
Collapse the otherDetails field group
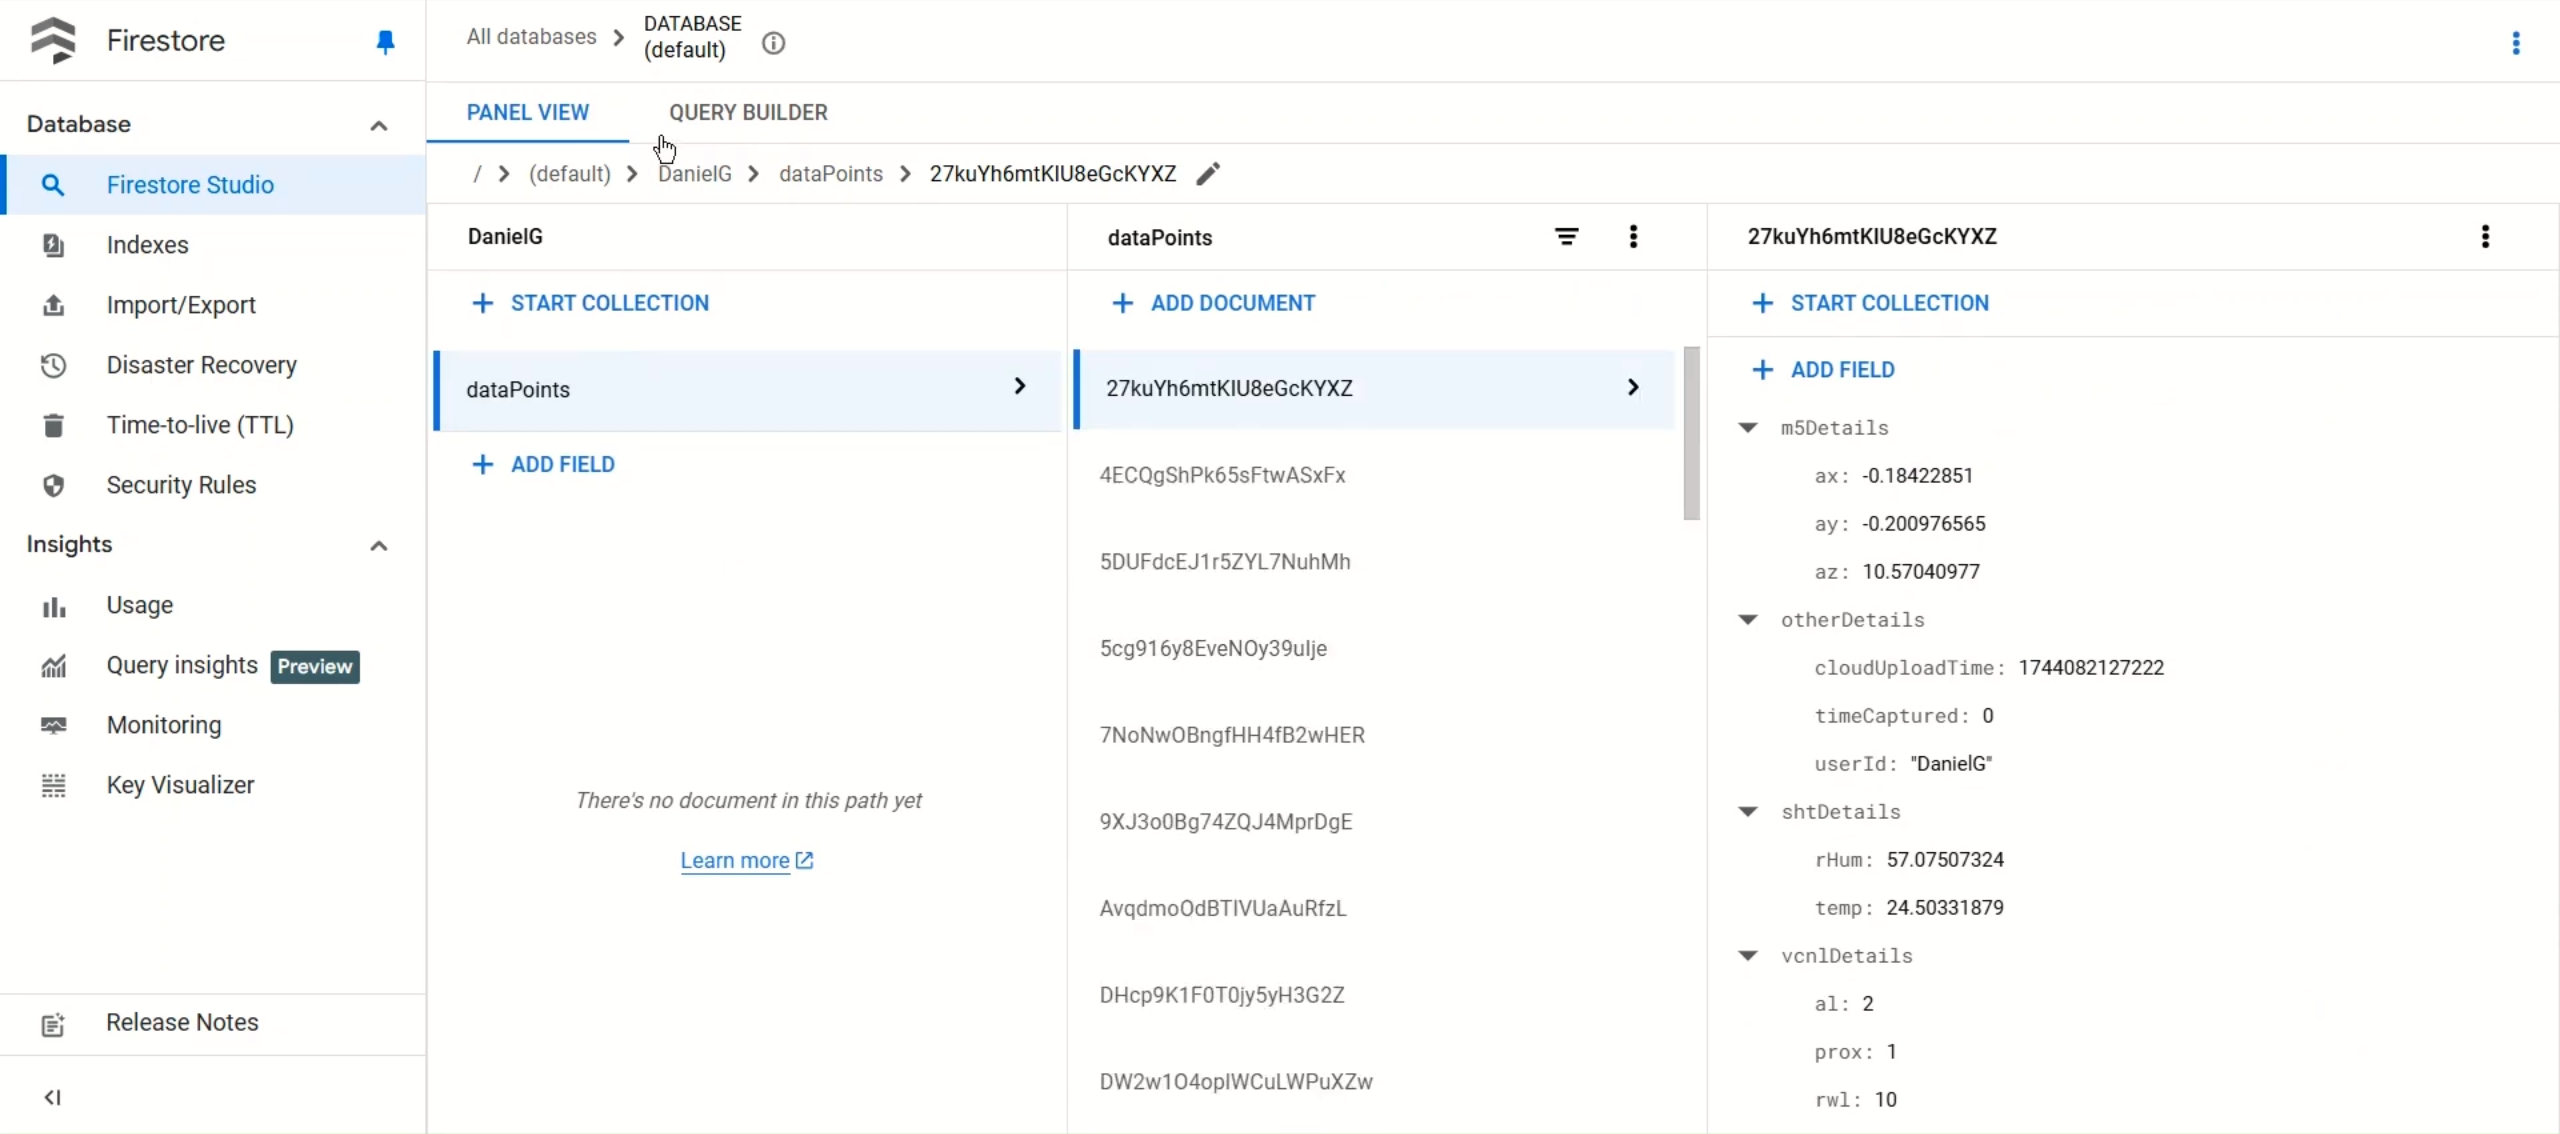point(1748,620)
